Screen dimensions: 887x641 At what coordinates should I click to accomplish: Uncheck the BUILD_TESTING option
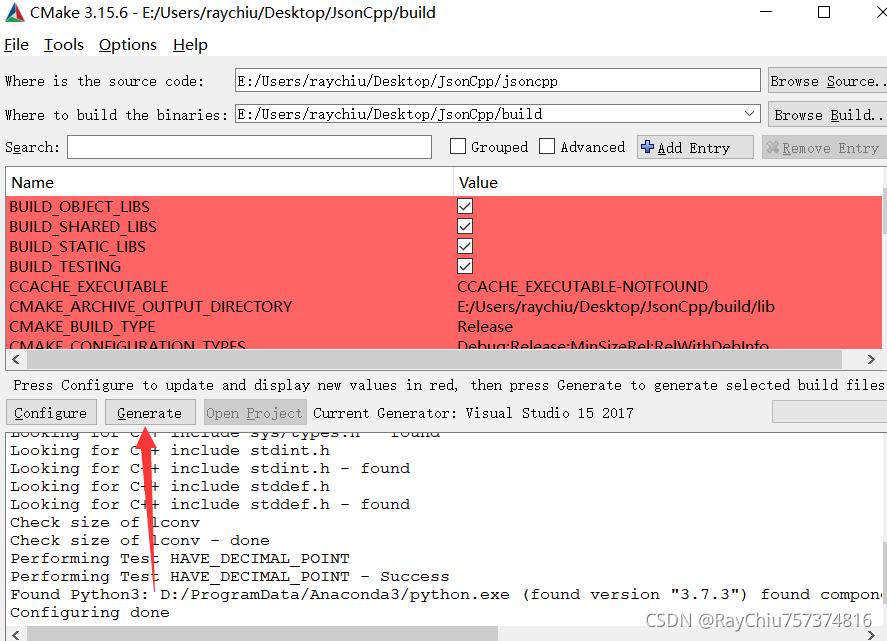[x=464, y=266]
